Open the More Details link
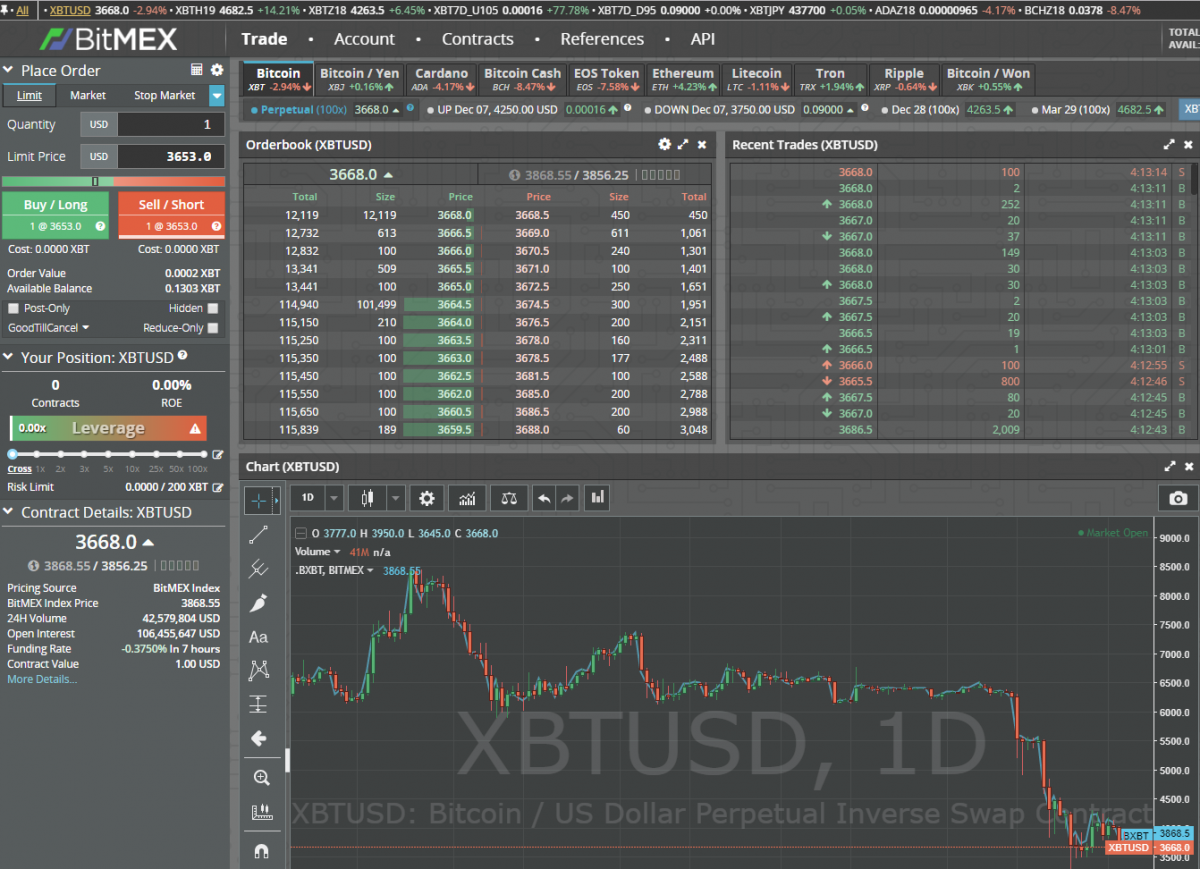The height and width of the screenshot is (869, 1200). click(41, 680)
